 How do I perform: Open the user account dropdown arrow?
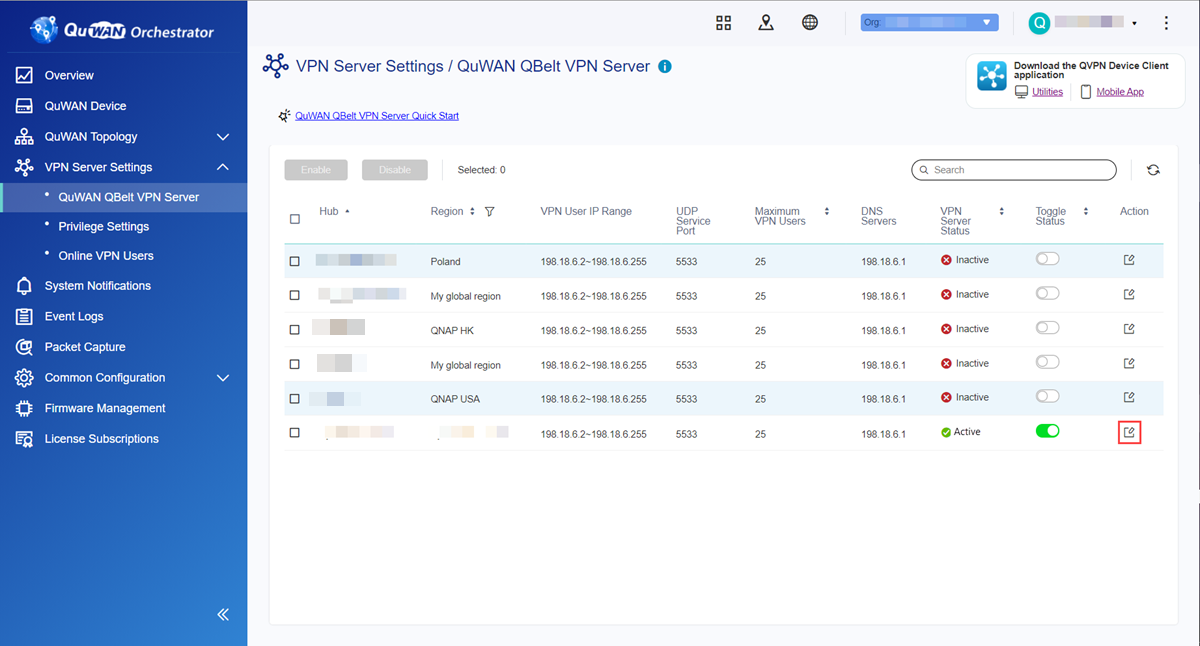coord(1134,23)
